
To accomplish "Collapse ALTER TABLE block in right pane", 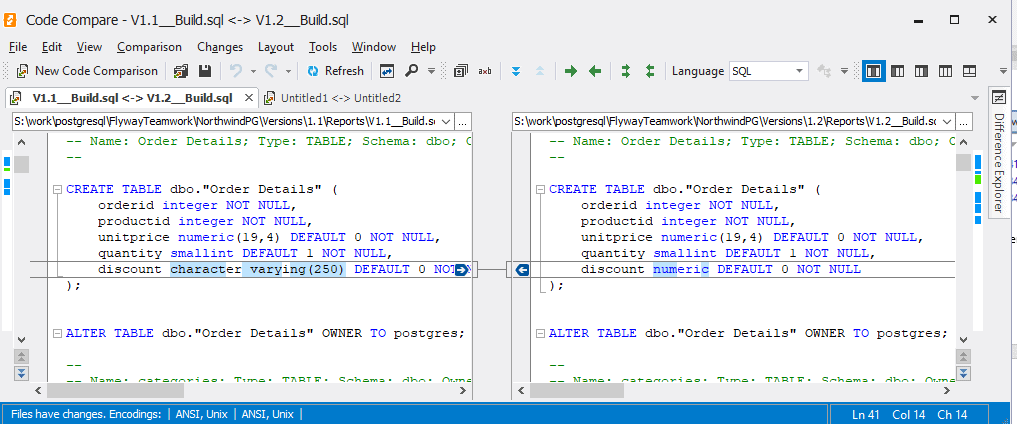I will click(540, 333).
